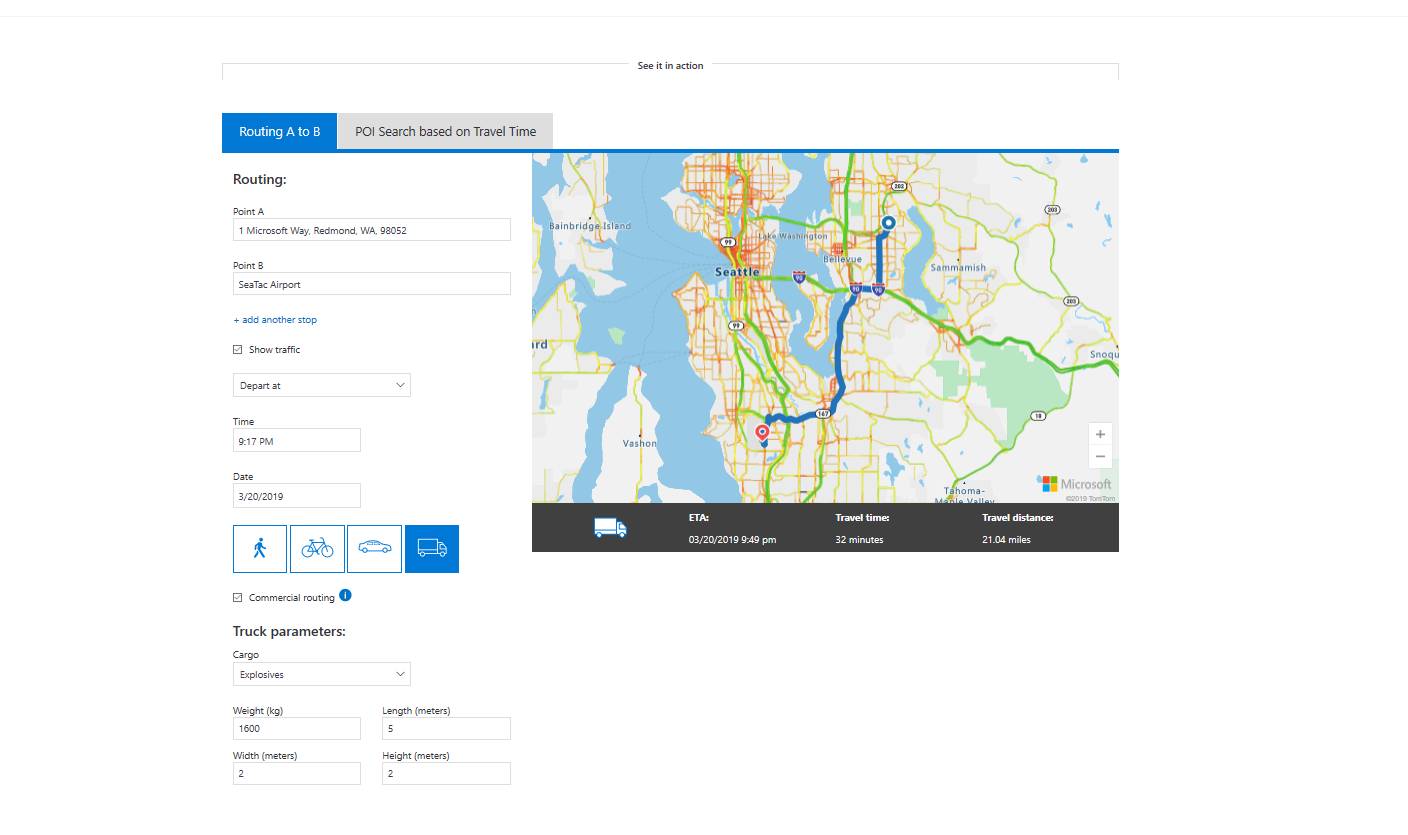Click the 21.04 miles travel distance value
This screenshot has height=835, width=1408.
[x=1006, y=540]
